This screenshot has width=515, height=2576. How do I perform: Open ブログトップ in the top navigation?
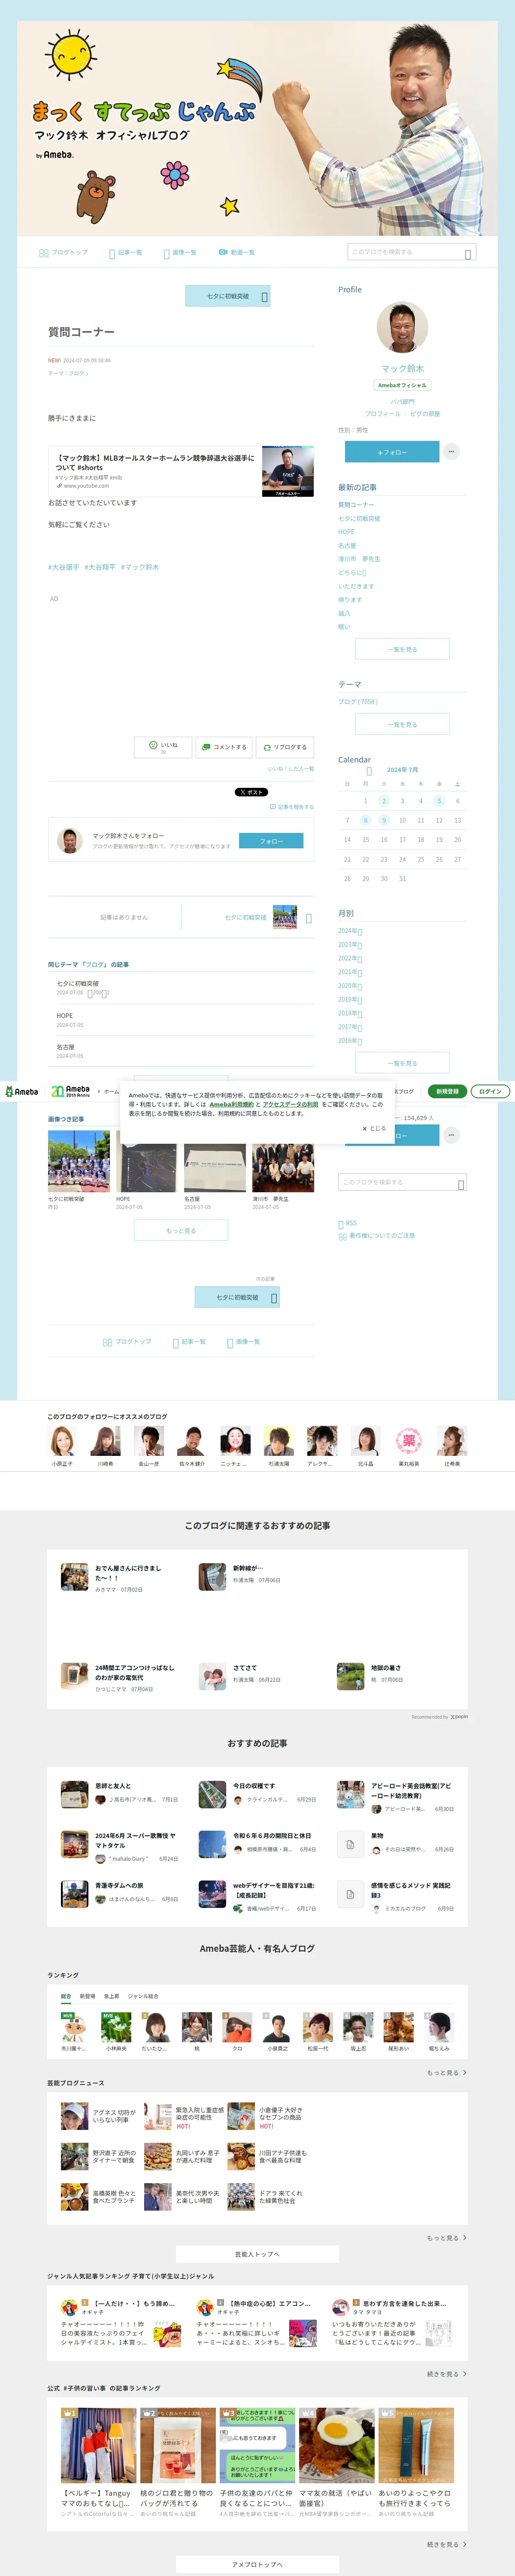63,252
